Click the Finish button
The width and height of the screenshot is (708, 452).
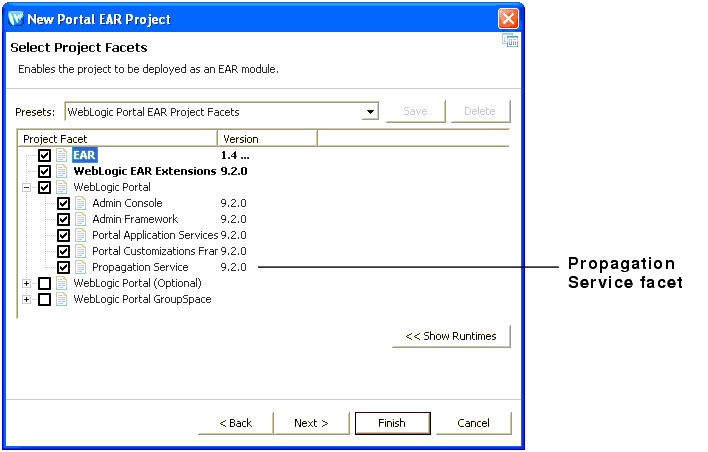pos(392,423)
